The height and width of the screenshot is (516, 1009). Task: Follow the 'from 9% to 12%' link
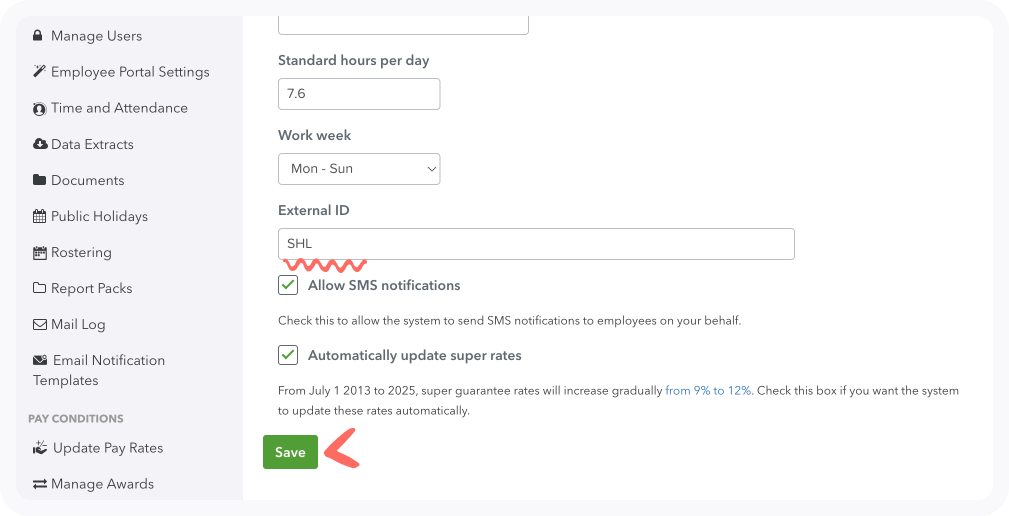pos(708,391)
